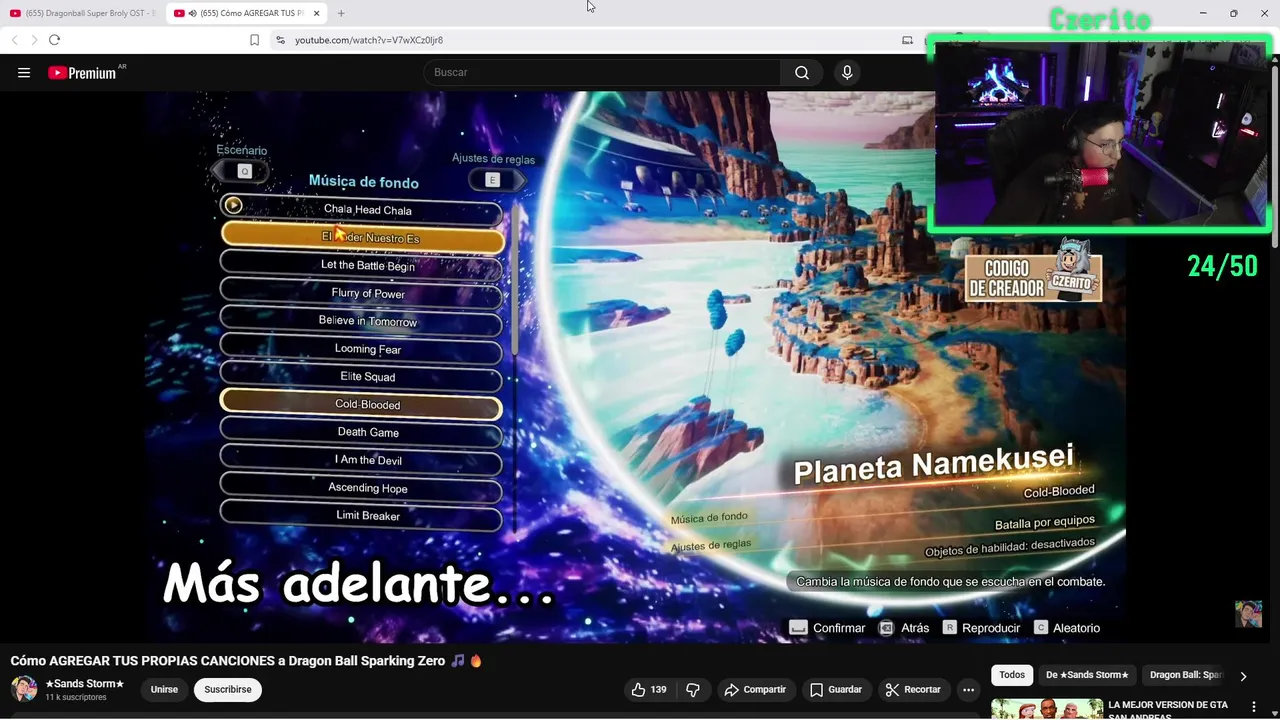Image resolution: width=1280 pixels, height=720 pixels.
Task: Select Ascending Hope track
Action: tap(361, 488)
